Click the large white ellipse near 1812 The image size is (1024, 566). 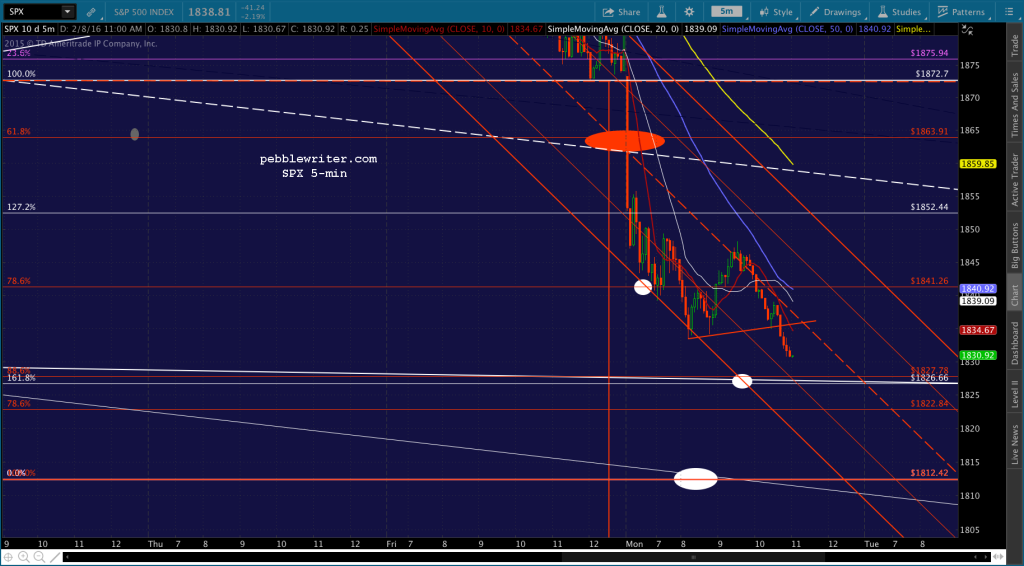(x=696, y=479)
